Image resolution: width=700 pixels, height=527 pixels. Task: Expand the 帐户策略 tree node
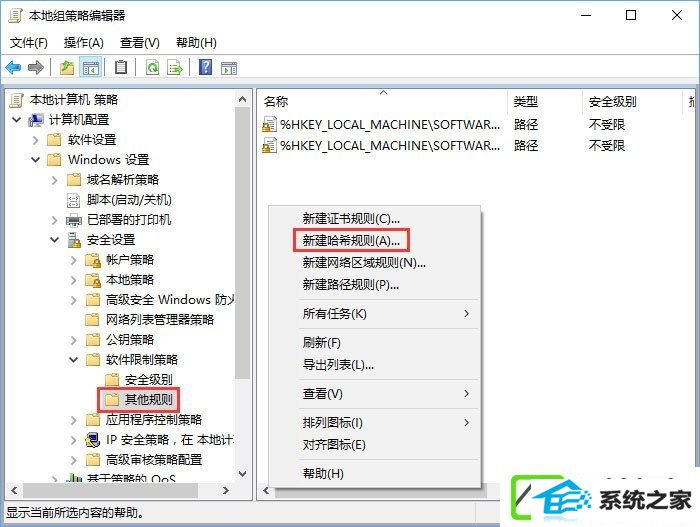(x=74, y=260)
